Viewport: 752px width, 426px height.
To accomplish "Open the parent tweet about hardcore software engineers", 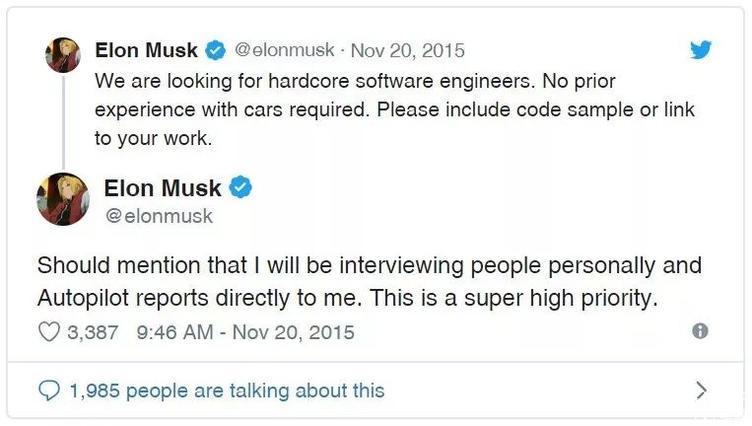I will coord(394,109).
